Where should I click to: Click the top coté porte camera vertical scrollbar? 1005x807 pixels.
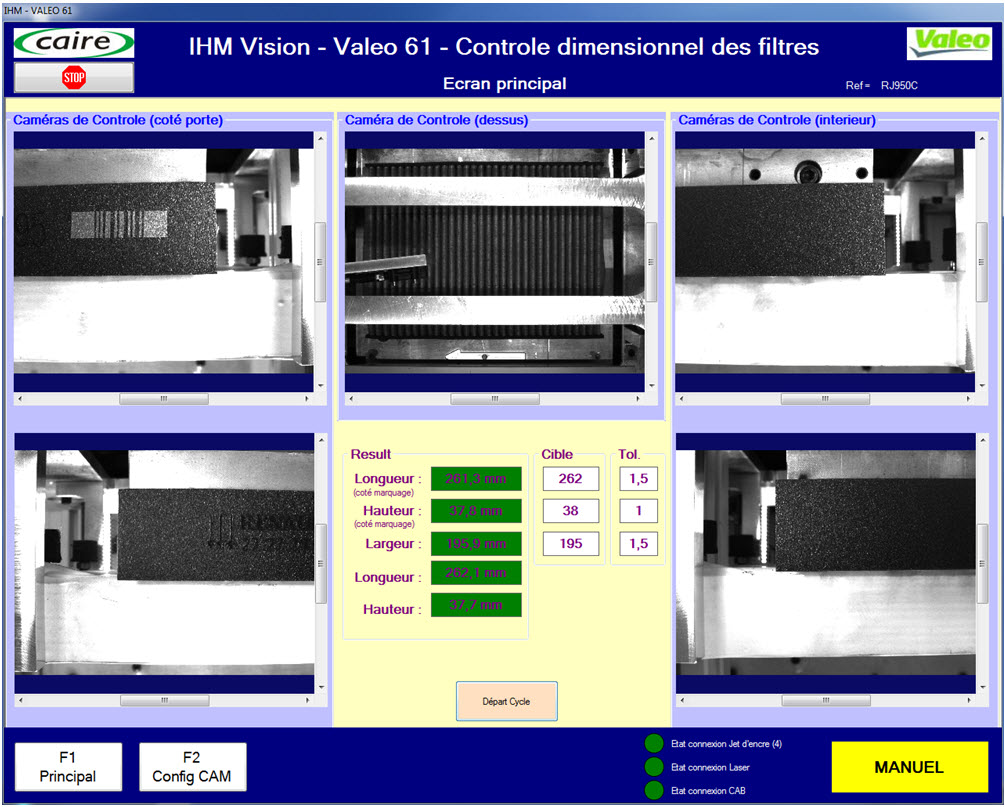point(320,262)
